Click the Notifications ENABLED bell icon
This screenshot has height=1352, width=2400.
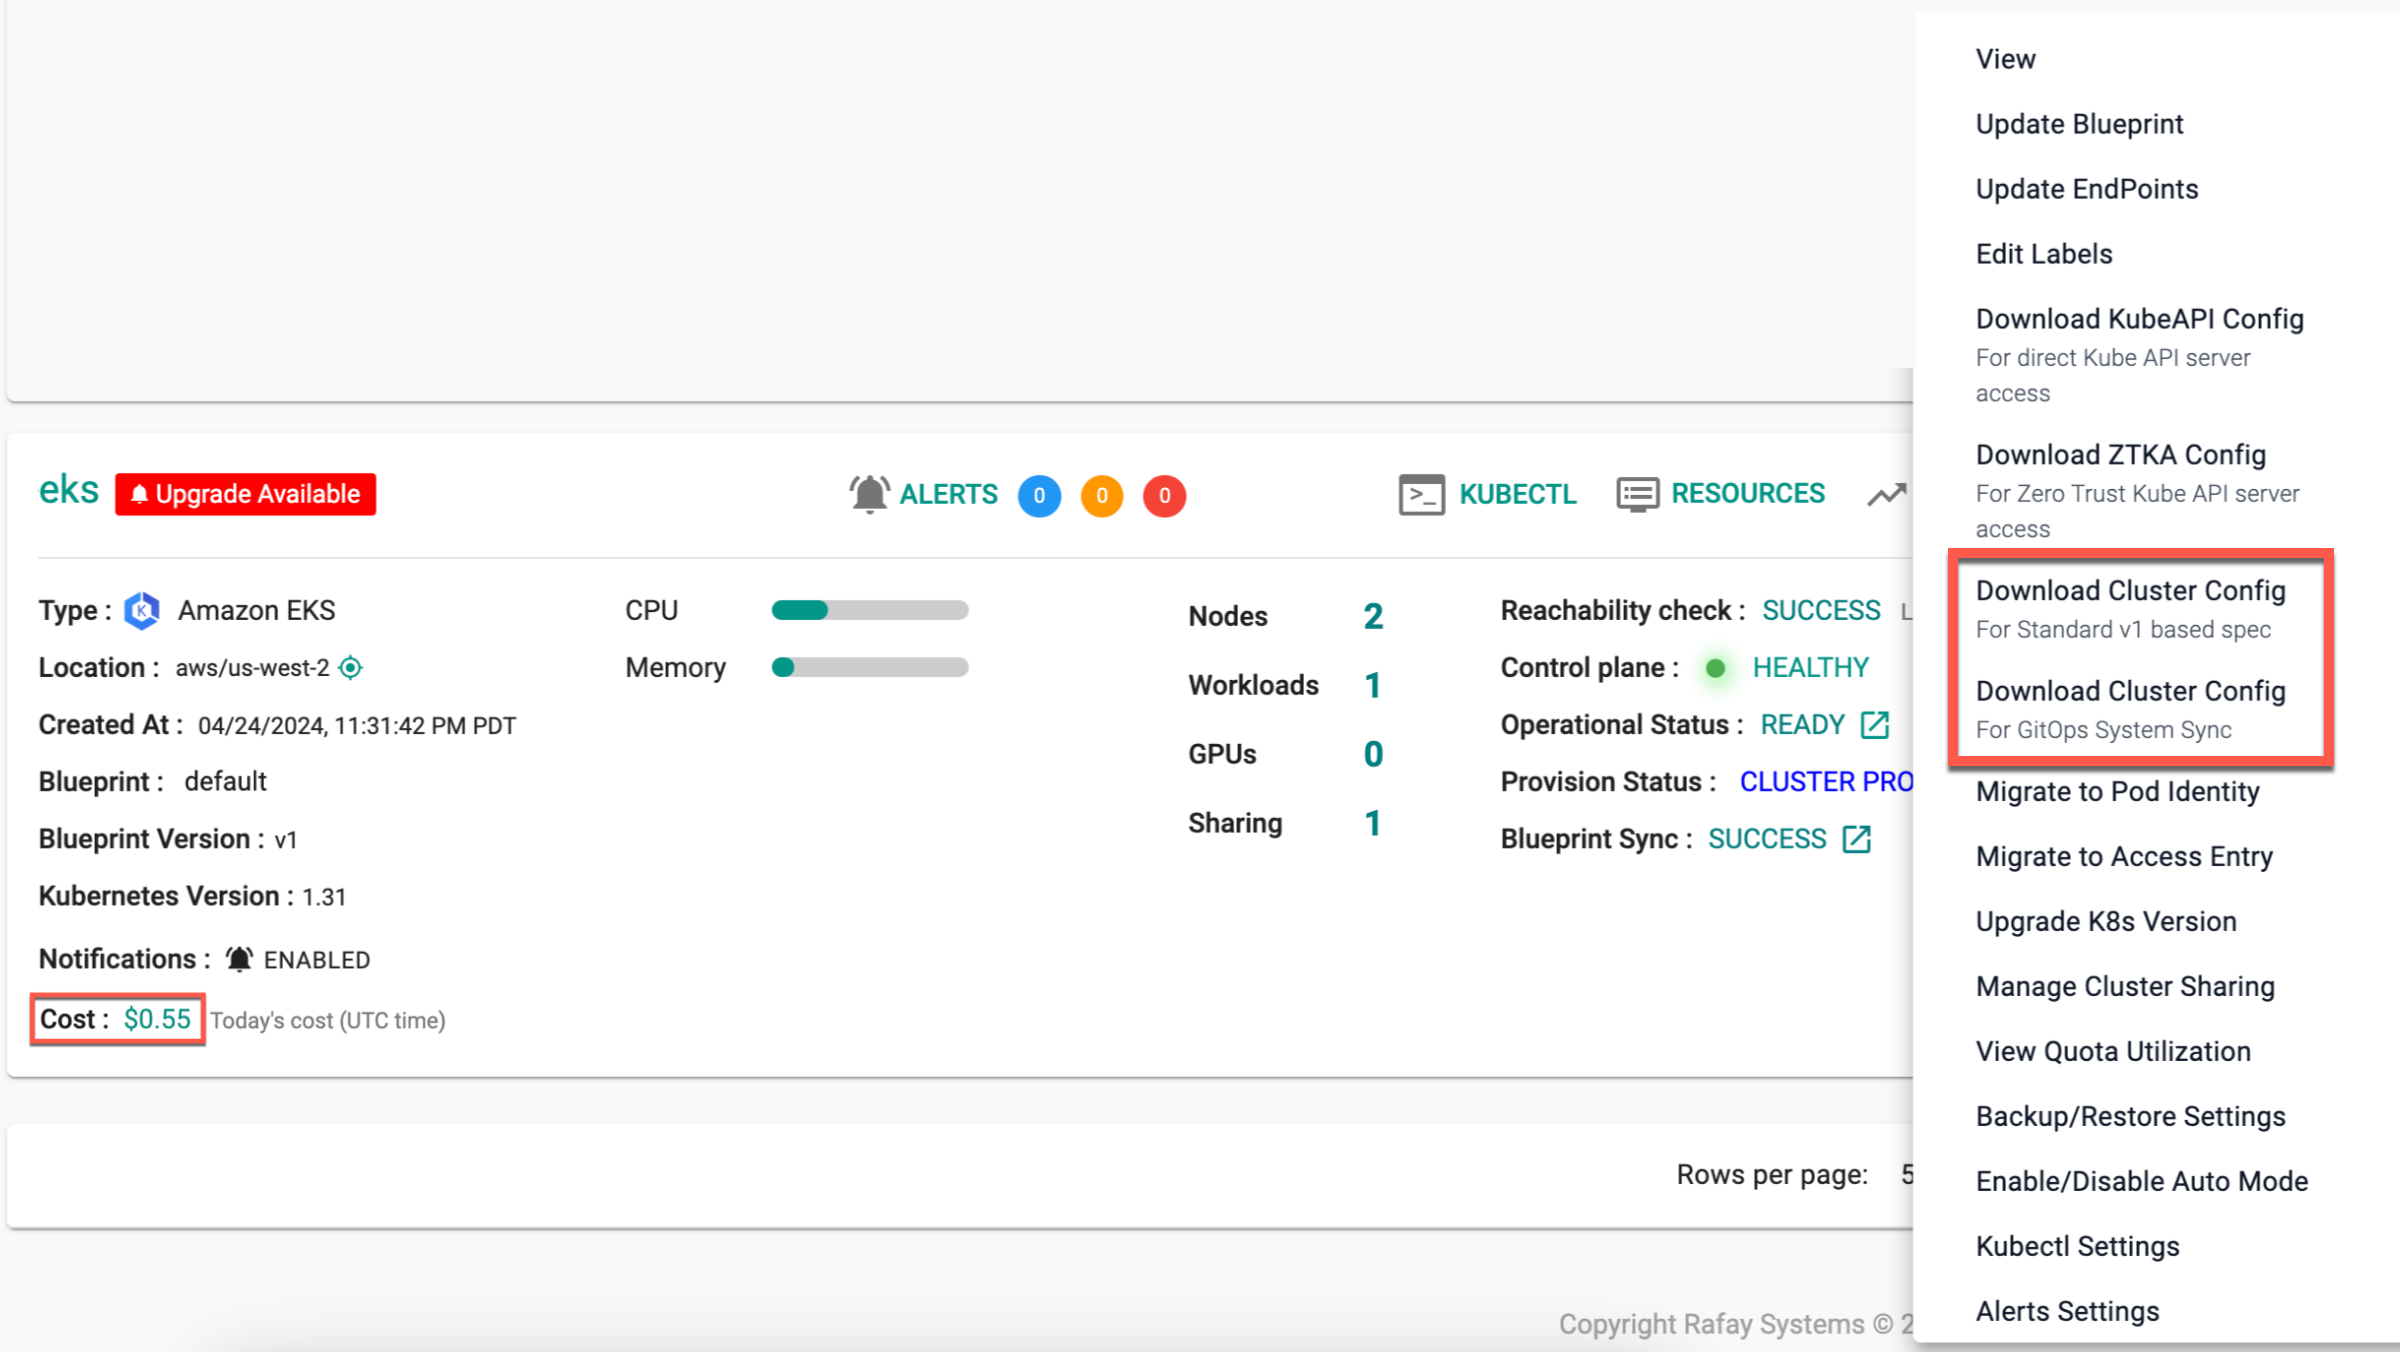click(x=239, y=960)
